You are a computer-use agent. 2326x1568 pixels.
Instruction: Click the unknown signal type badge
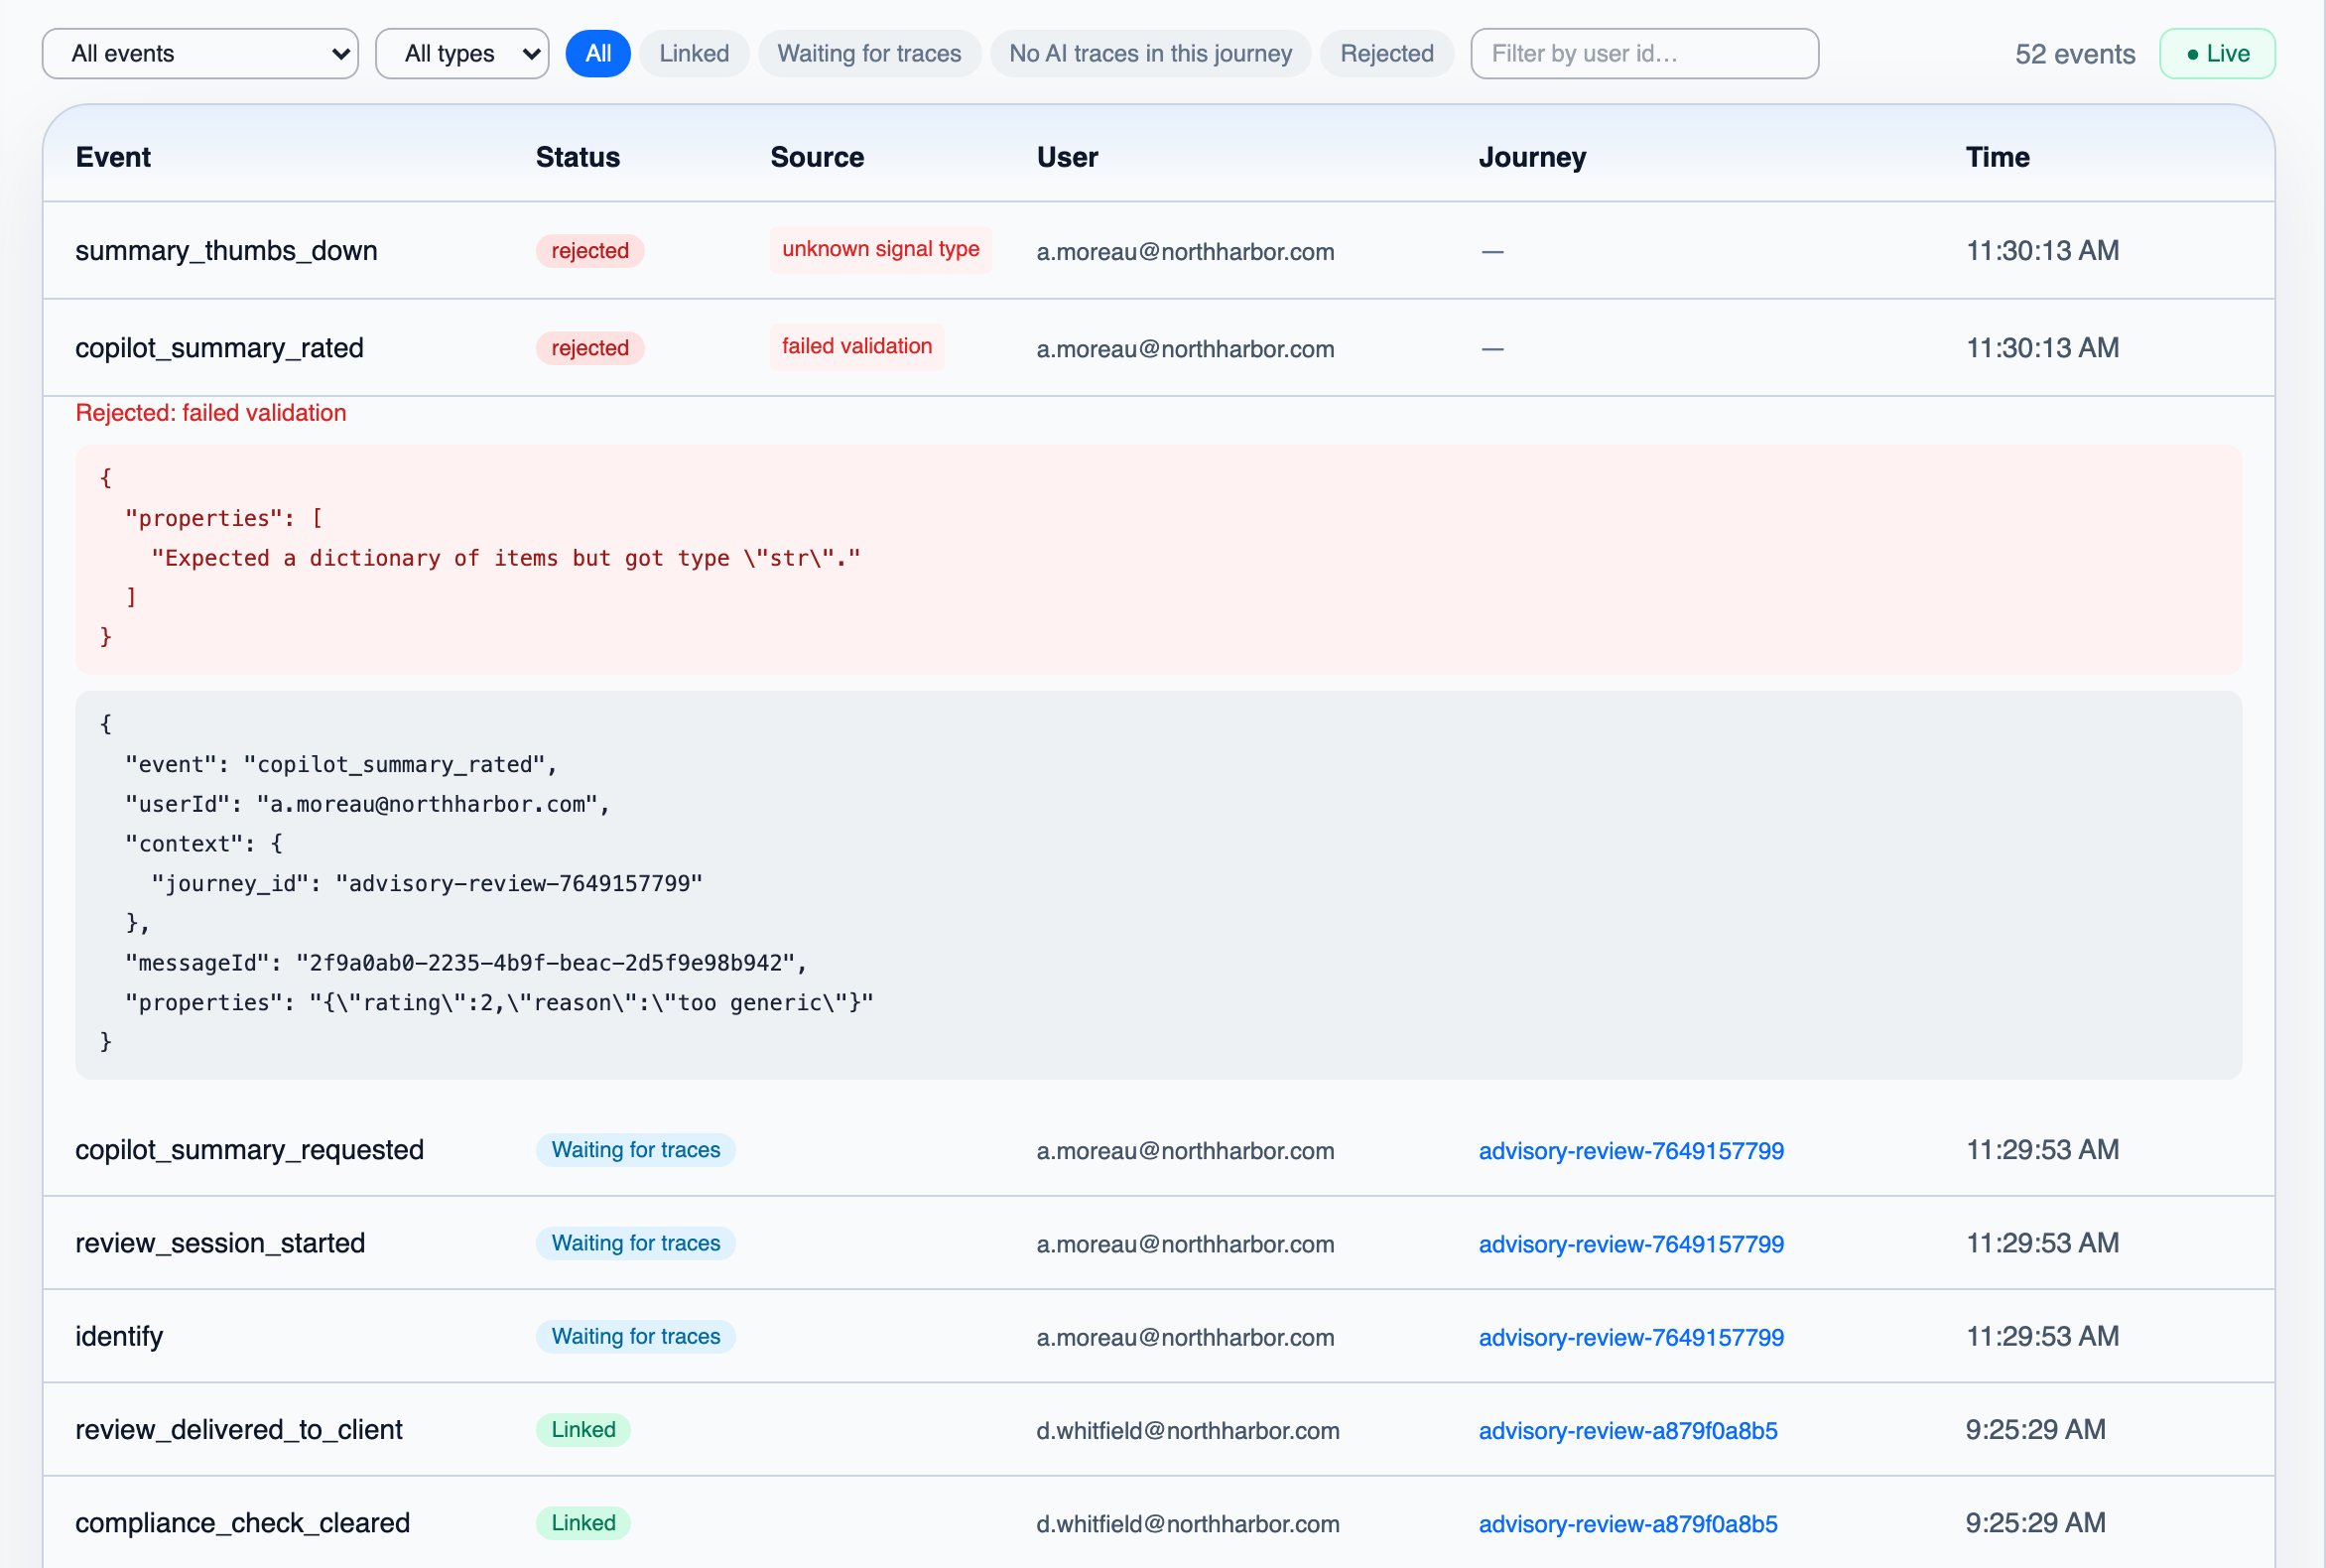click(880, 249)
